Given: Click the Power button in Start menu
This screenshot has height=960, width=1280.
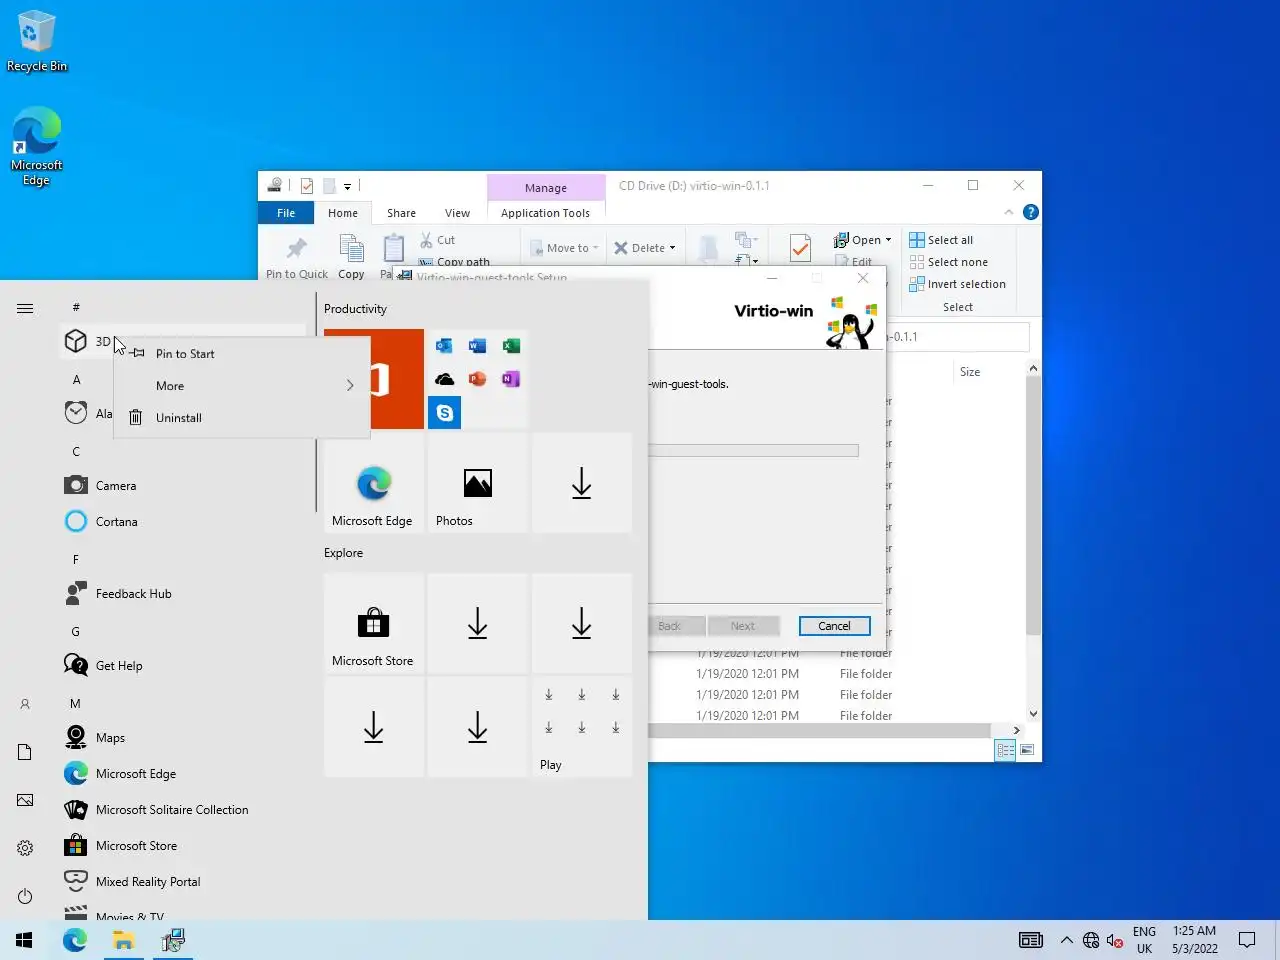Looking at the screenshot, I should coord(25,896).
